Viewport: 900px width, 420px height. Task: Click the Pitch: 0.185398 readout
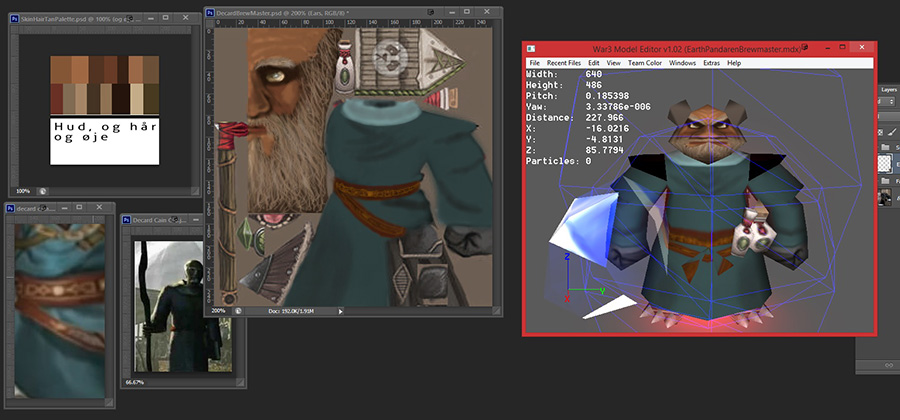[577, 96]
